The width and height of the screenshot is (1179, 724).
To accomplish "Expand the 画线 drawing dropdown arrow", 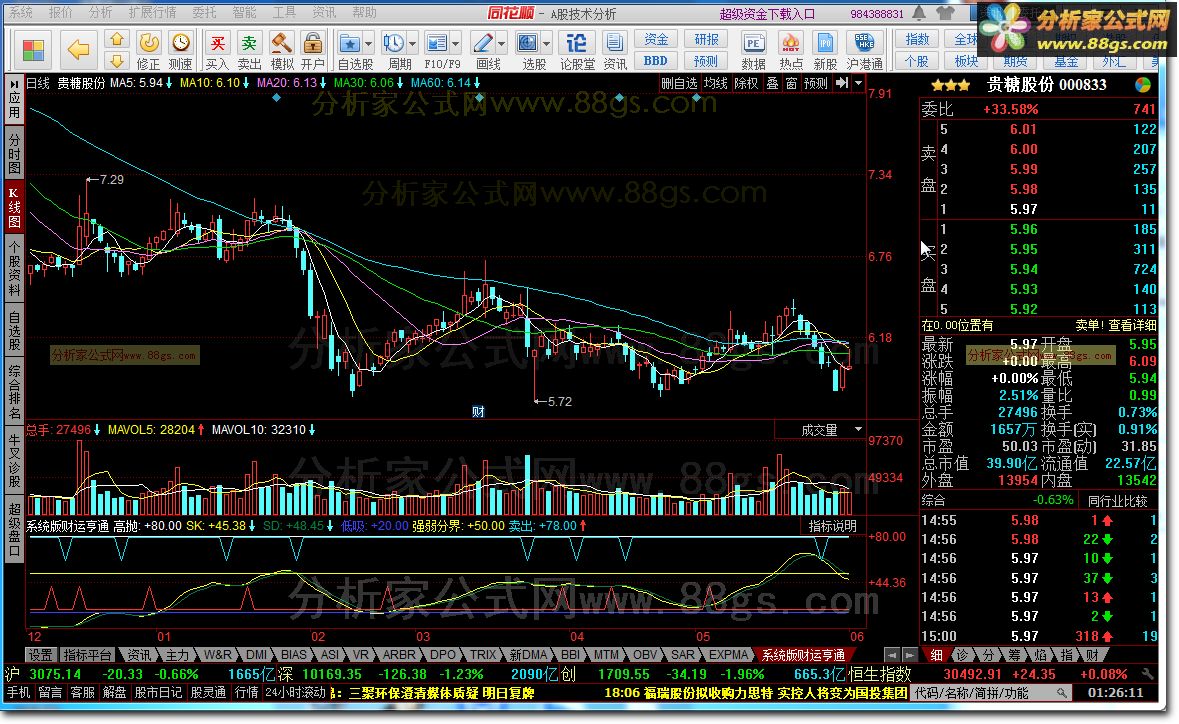I will 502,44.
